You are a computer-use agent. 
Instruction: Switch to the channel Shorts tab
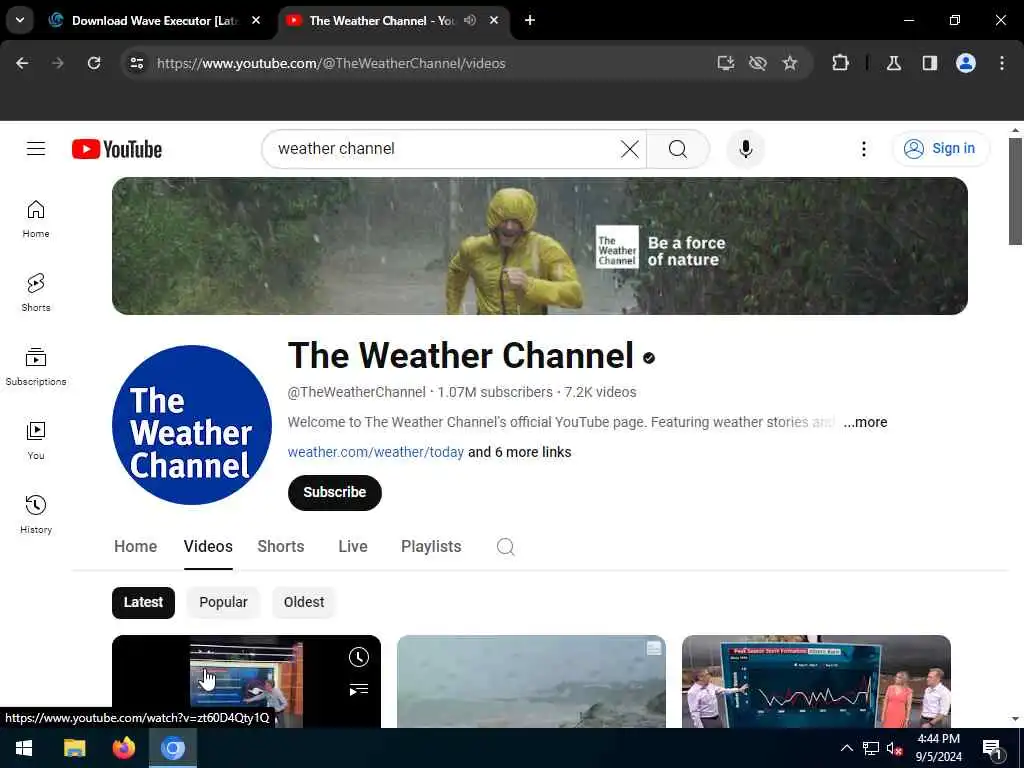pos(281,547)
